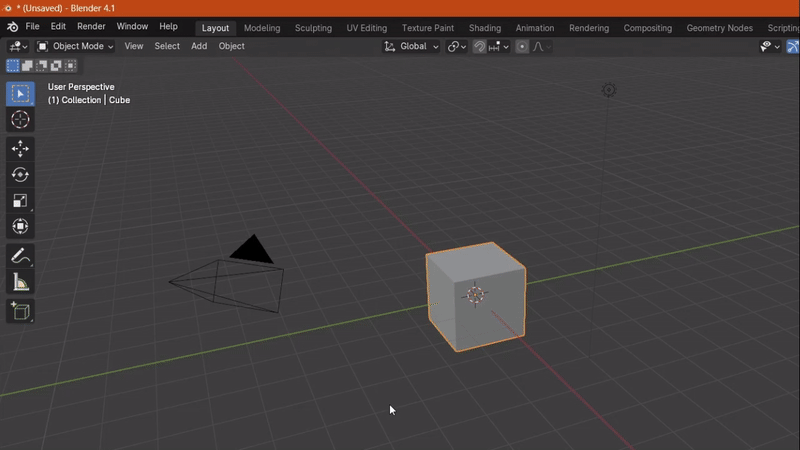Switch to the Animation workspace tab
The height and width of the screenshot is (450, 800).
[535, 28]
